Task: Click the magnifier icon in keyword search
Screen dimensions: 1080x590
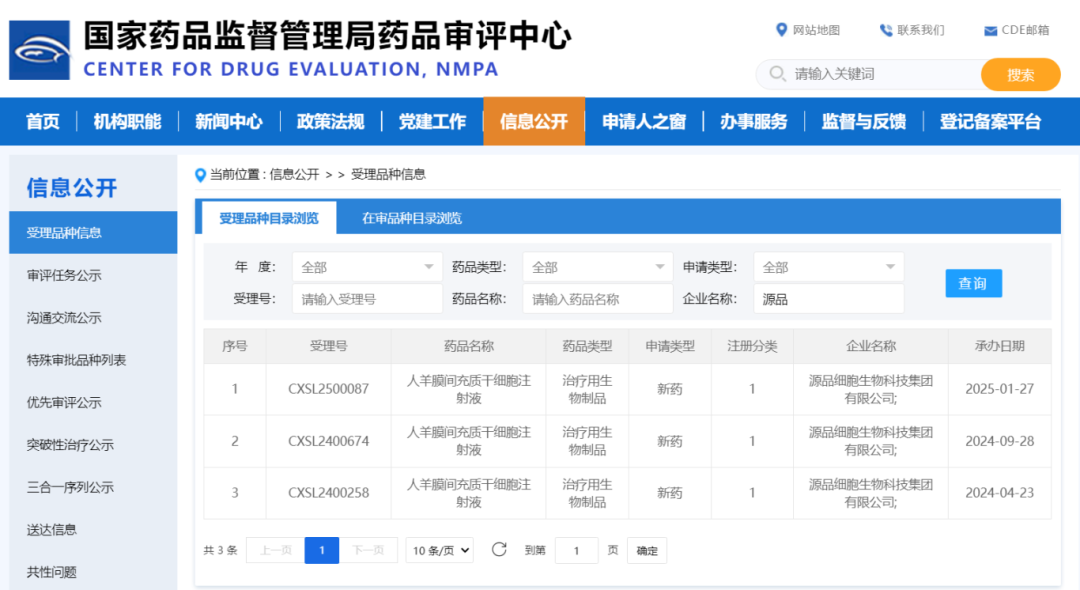Action: click(777, 74)
